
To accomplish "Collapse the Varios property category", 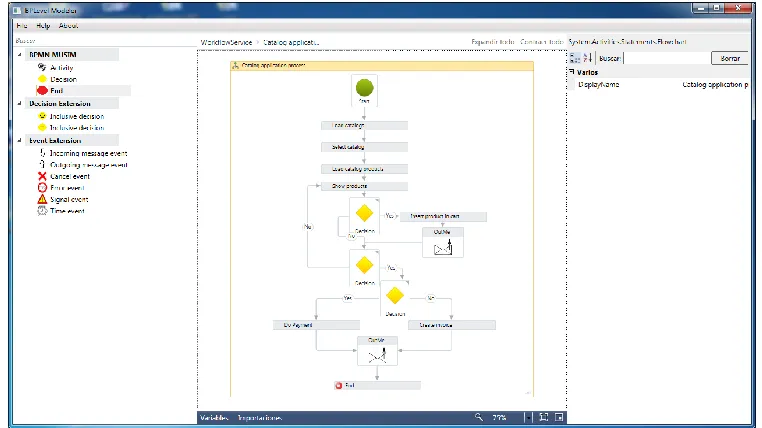I will (572, 72).
